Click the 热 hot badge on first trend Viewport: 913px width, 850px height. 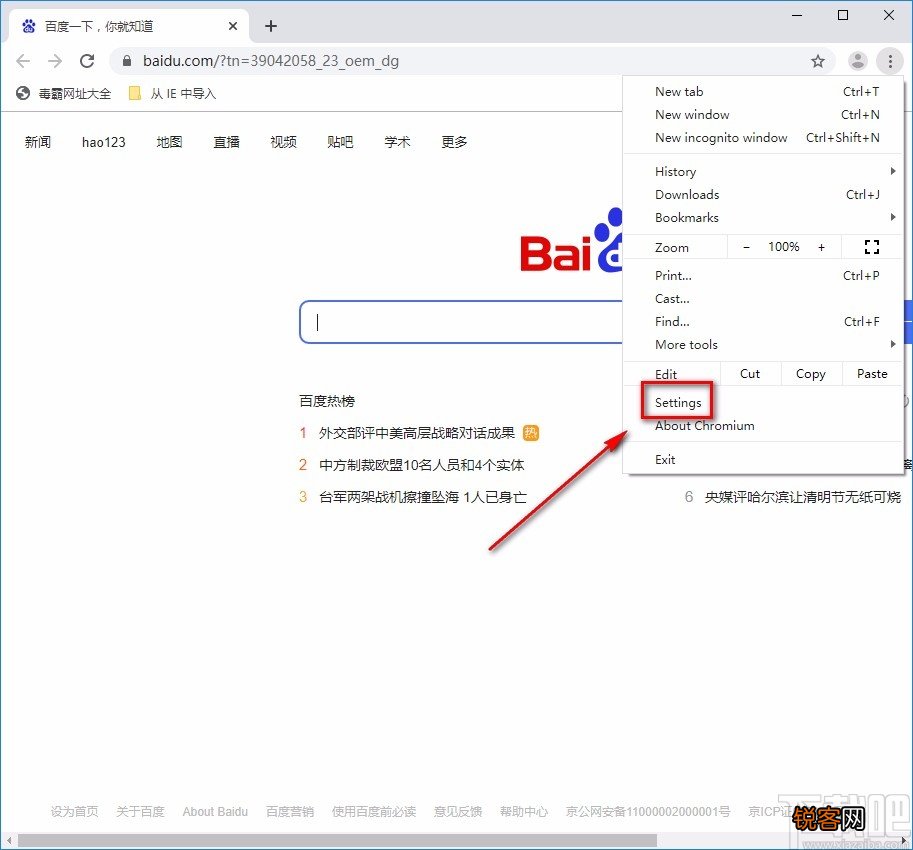pos(530,433)
